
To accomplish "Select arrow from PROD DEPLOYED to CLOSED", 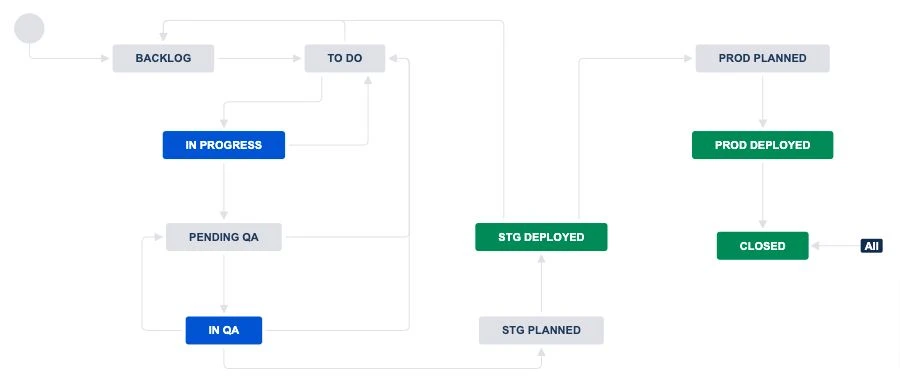I will 762,195.
